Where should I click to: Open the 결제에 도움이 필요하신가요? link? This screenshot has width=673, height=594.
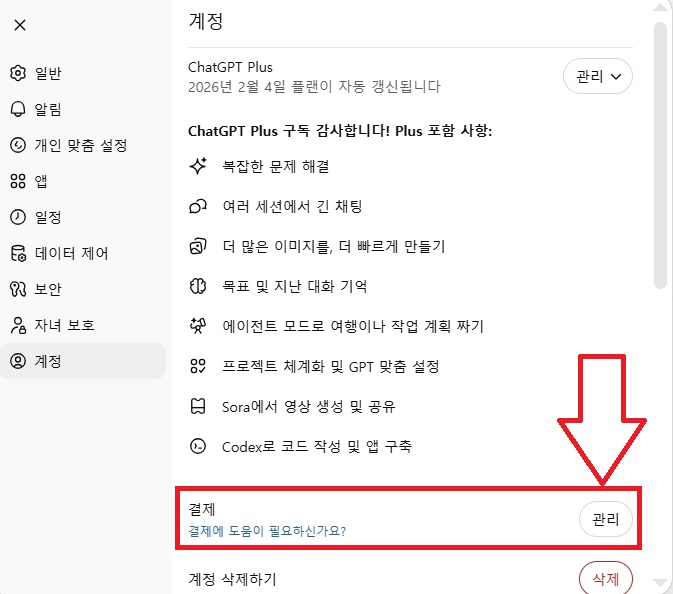coord(267,531)
